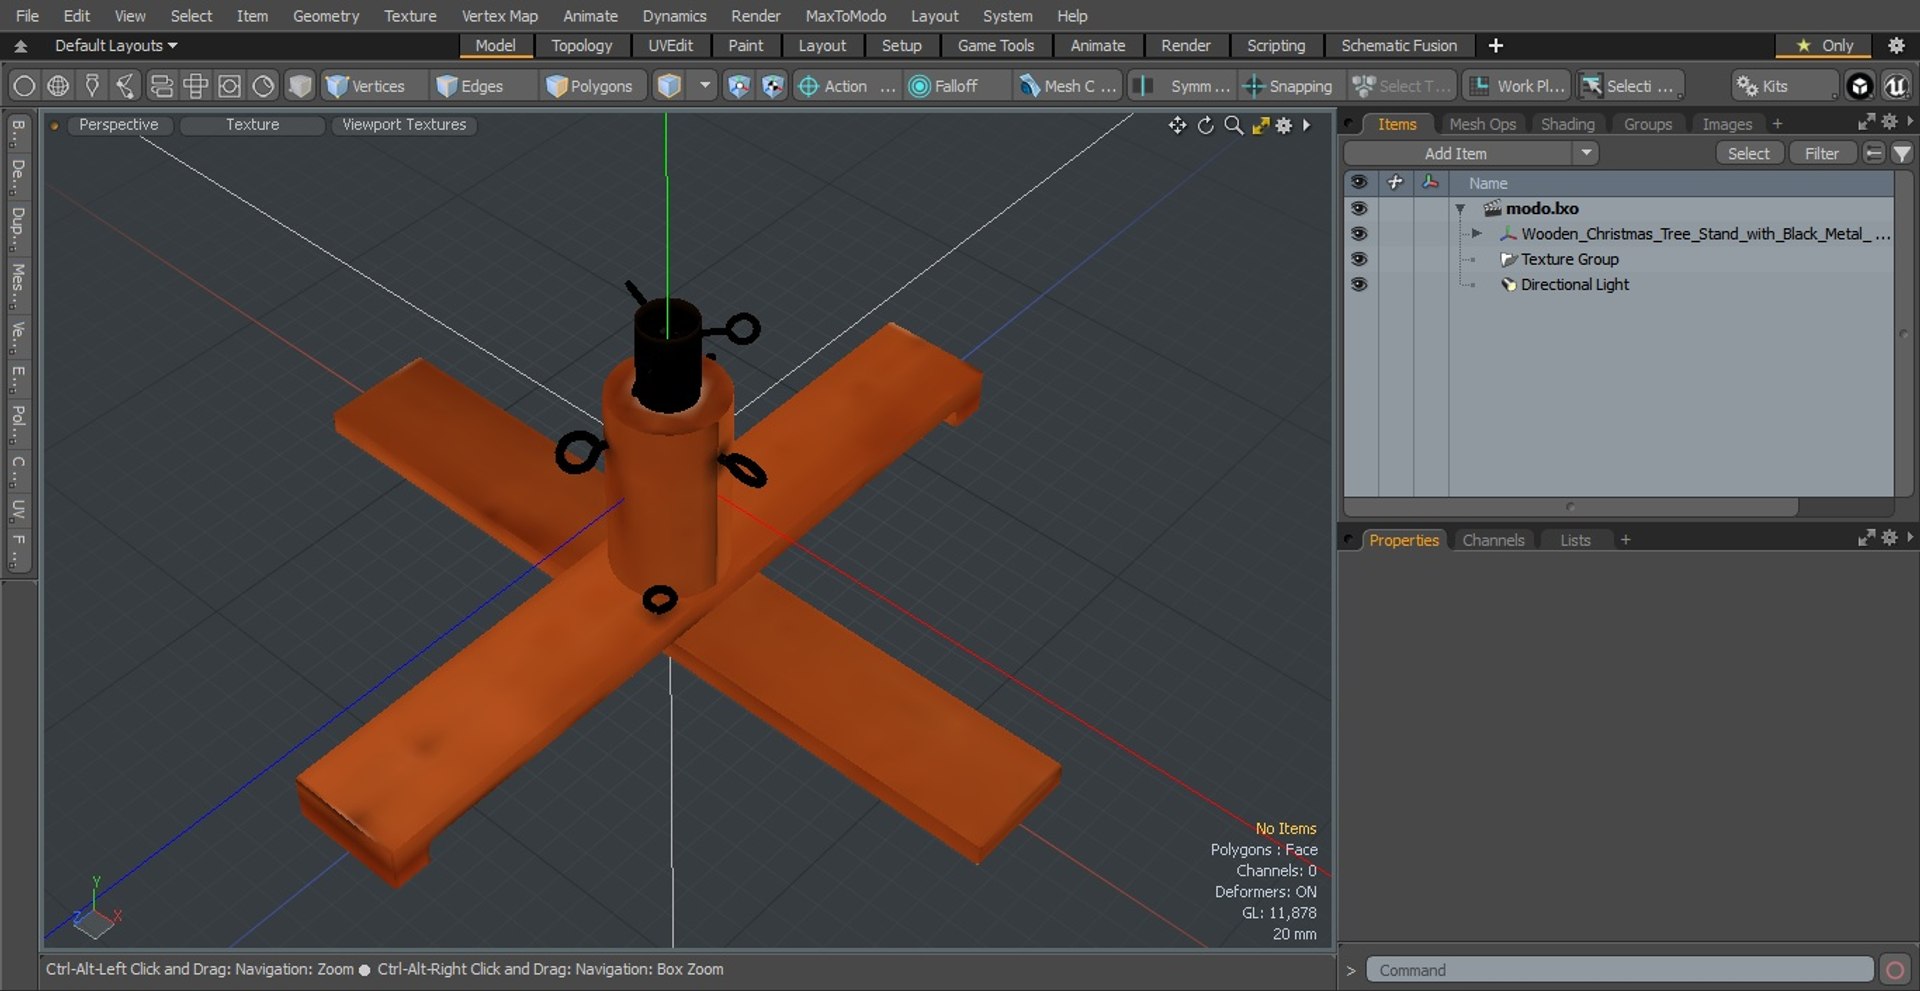This screenshot has height=991, width=1920.
Task: Click the viewport zoom magnifier icon
Action: pos(1234,125)
